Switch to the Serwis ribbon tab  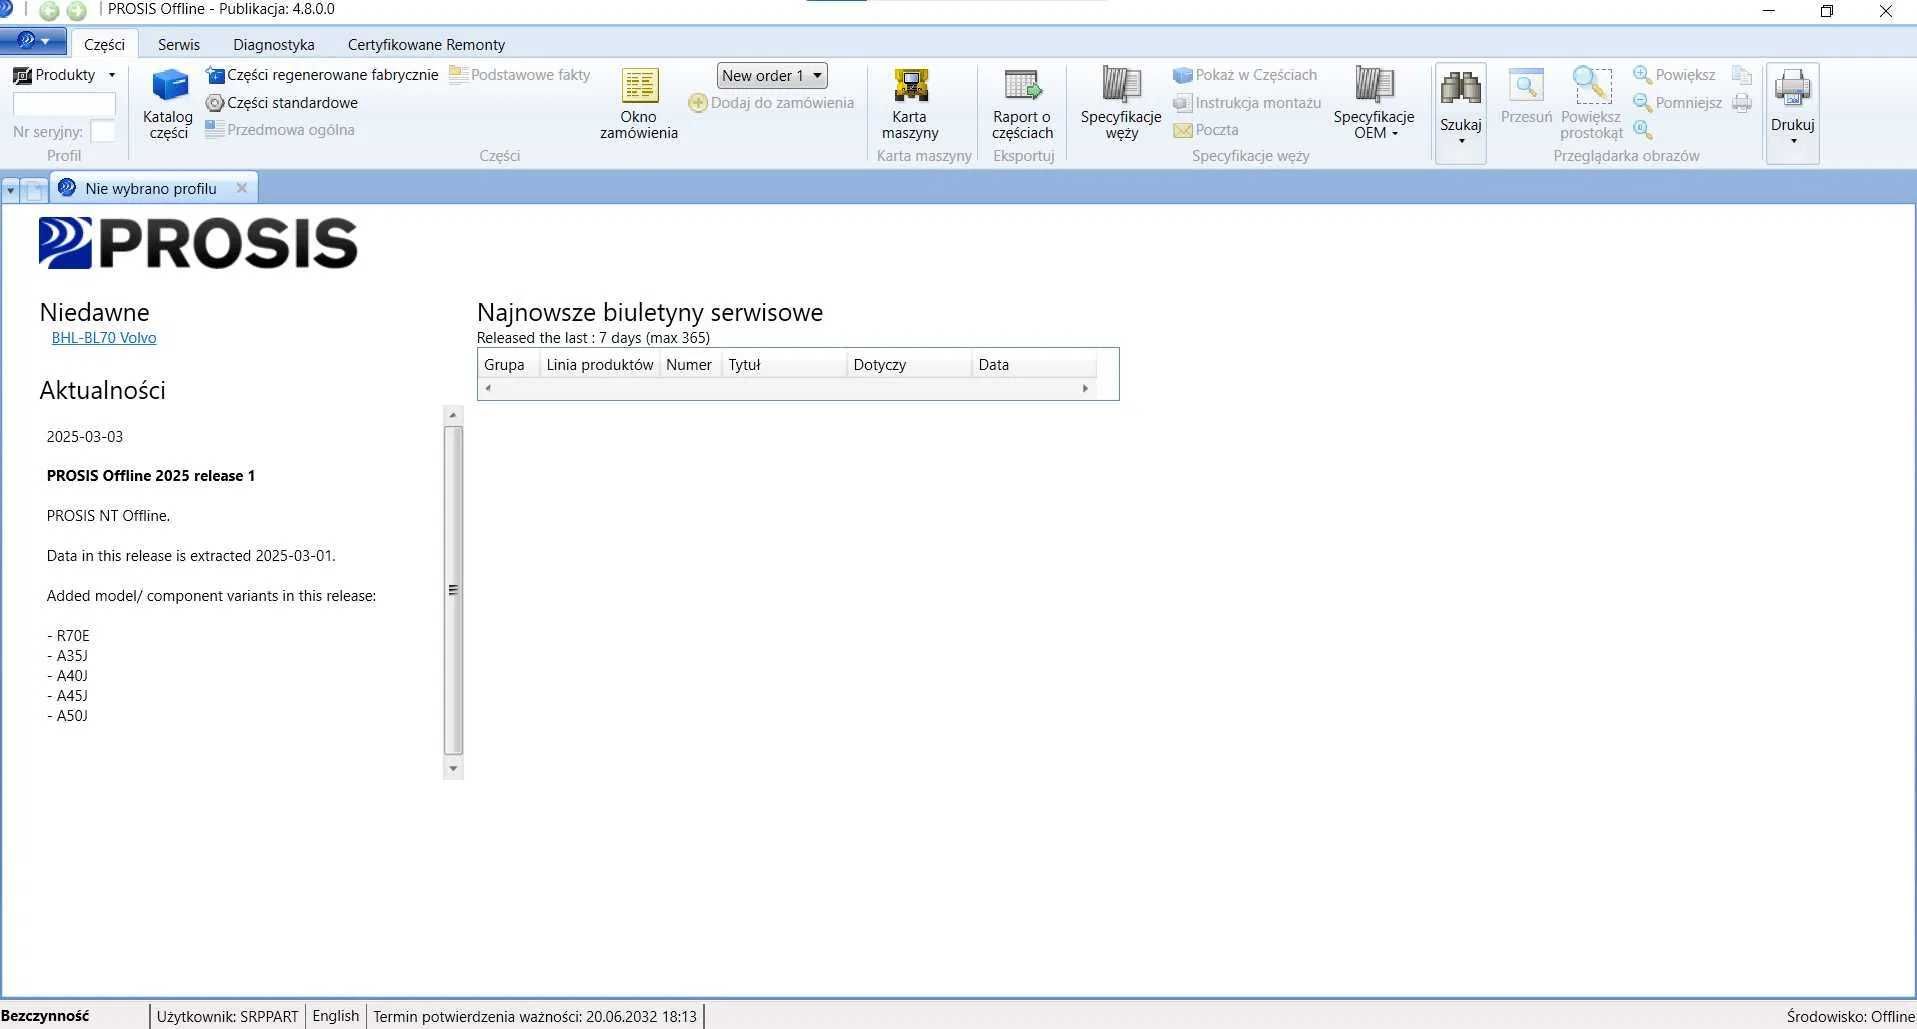coord(179,44)
